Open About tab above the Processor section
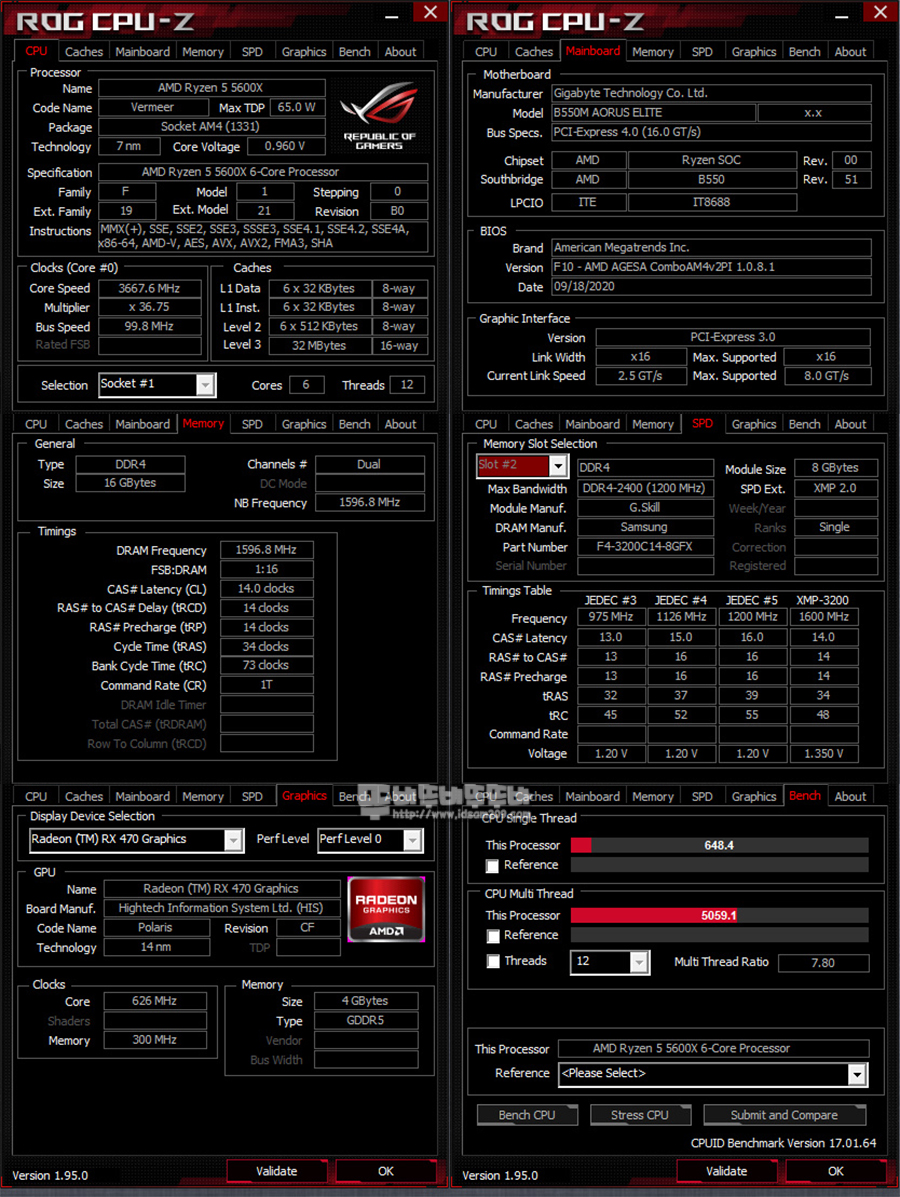The height and width of the screenshot is (1197, 900). pyautogui.click(x=400, y=52)
